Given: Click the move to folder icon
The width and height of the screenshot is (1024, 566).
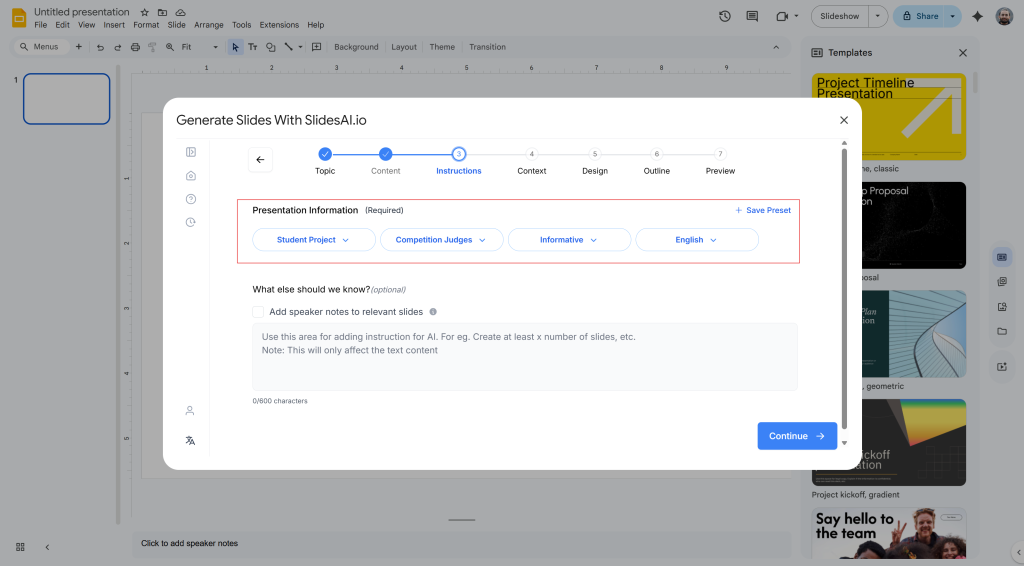Looking at the screenshot, I should (162, 12).
